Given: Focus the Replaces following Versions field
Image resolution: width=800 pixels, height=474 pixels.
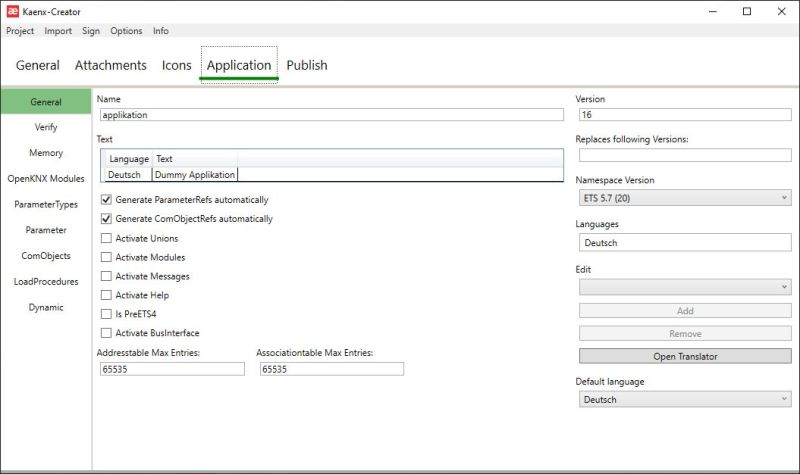Looking at the screenshot, I should (x=685, y=155).
